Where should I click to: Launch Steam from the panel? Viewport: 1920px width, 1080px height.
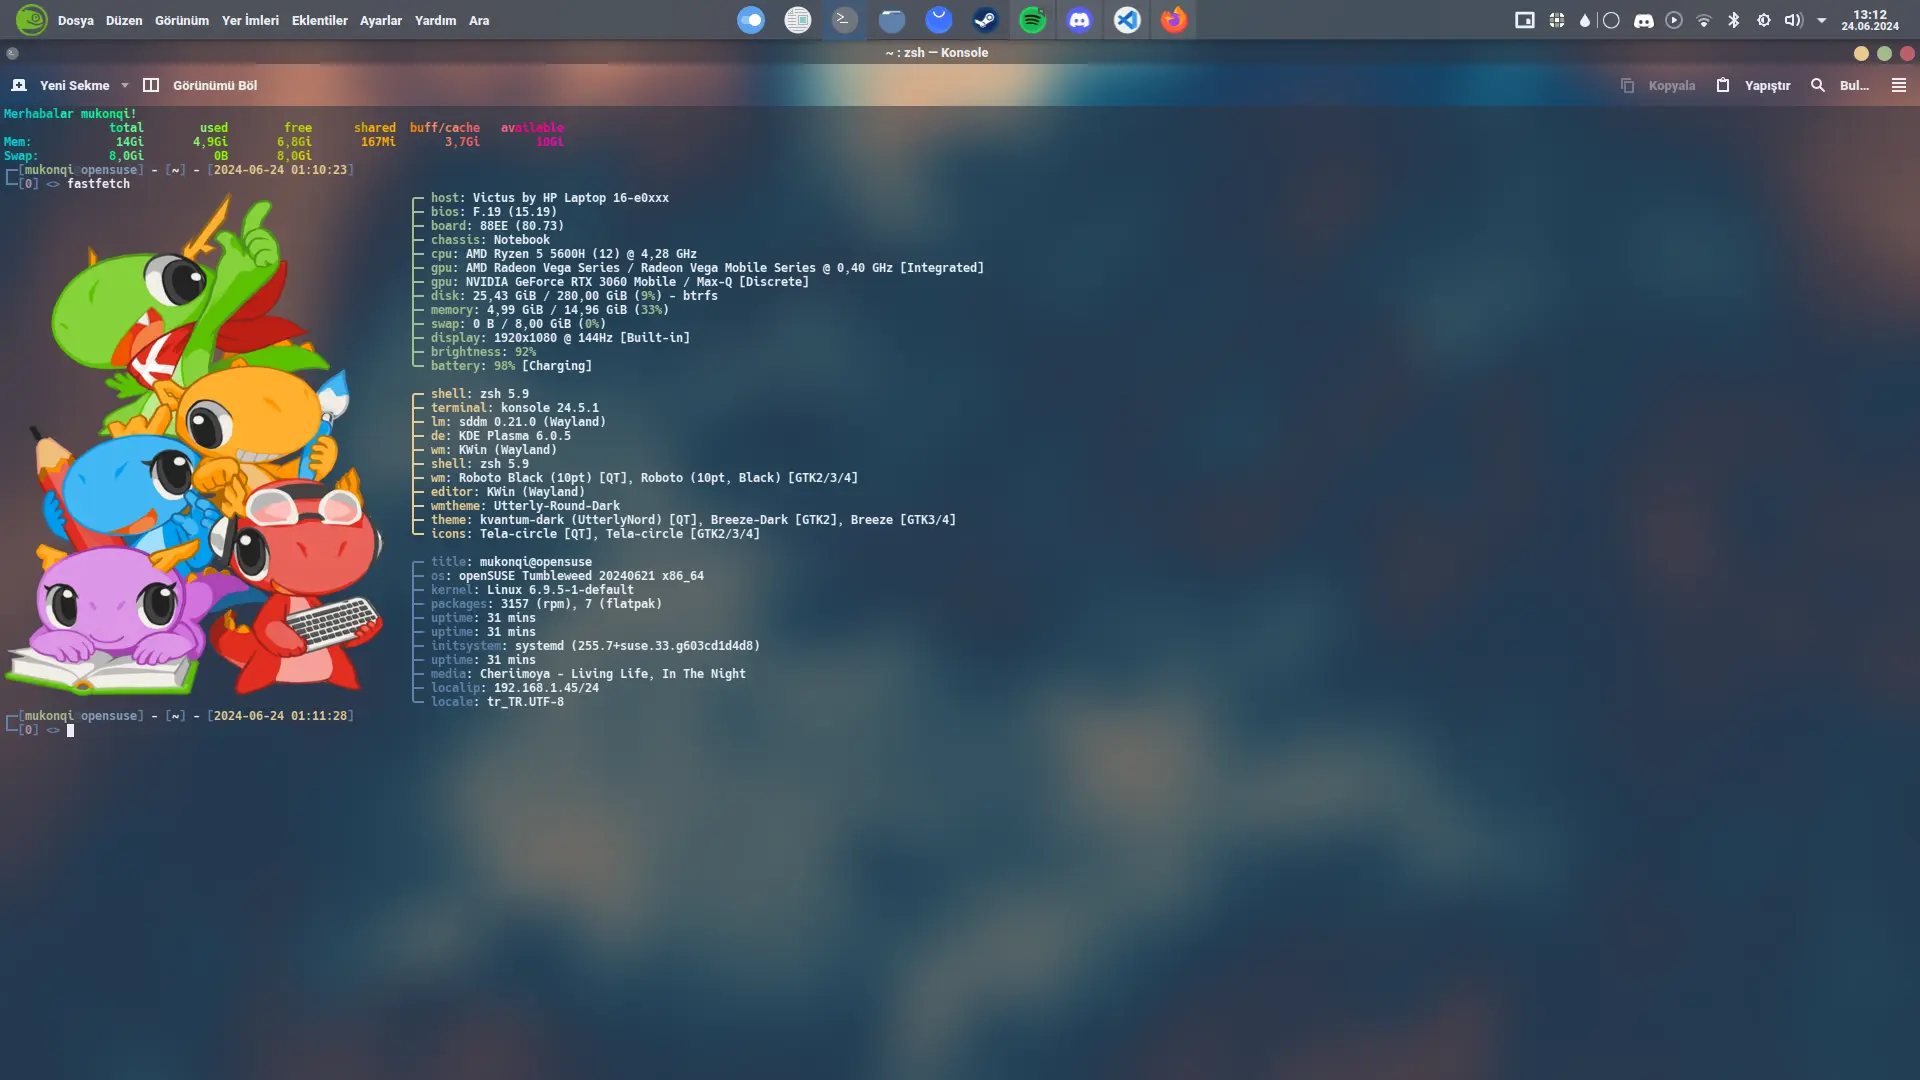(986, 20)
